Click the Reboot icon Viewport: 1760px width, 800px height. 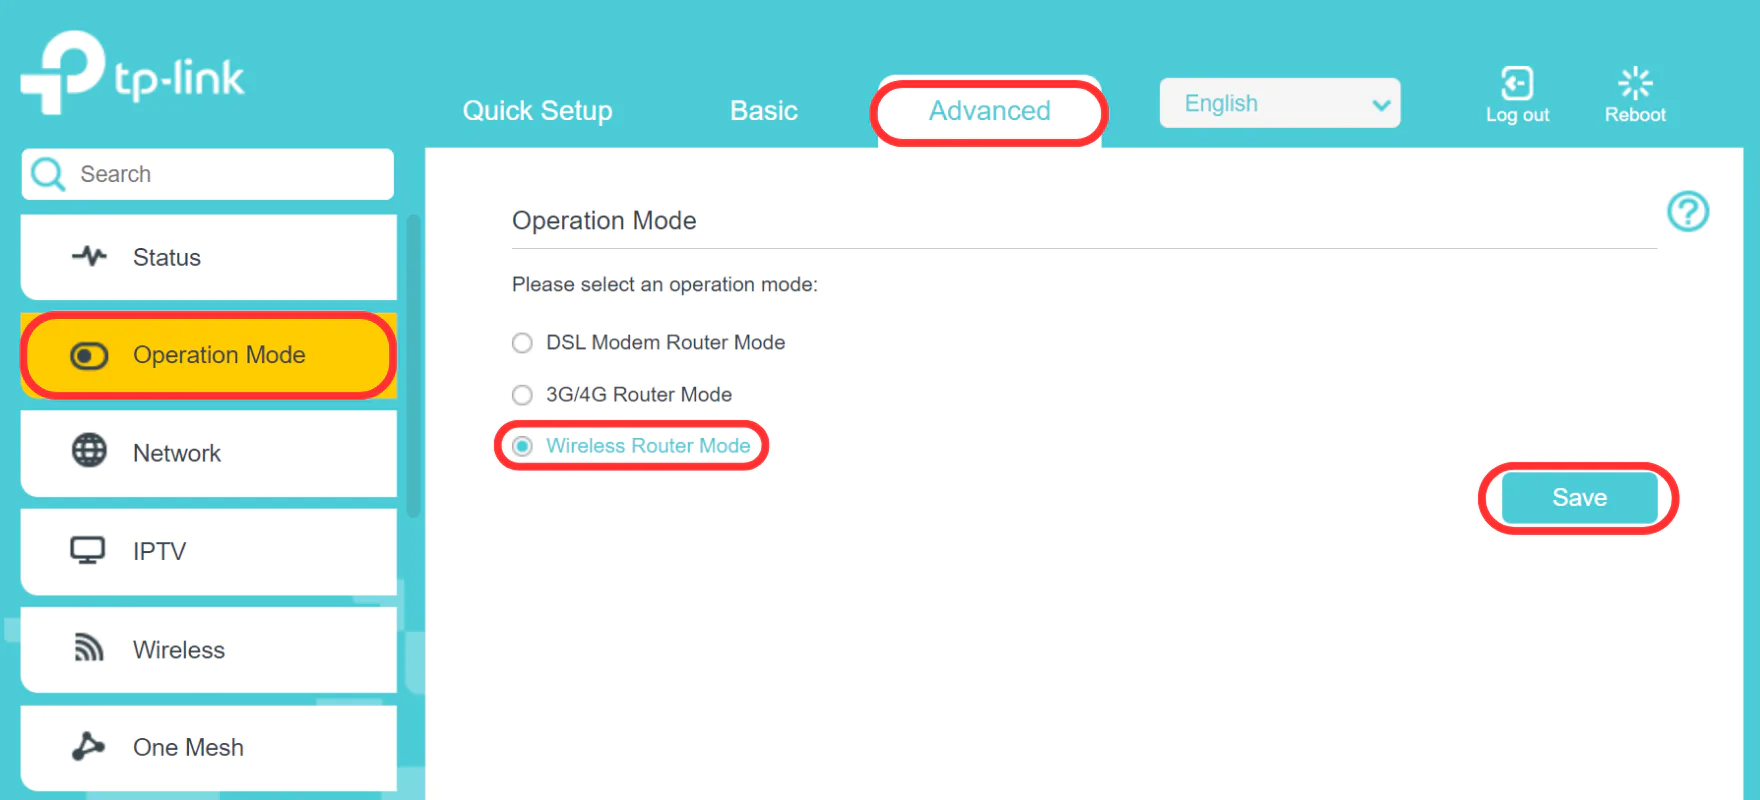(1635, 83)
